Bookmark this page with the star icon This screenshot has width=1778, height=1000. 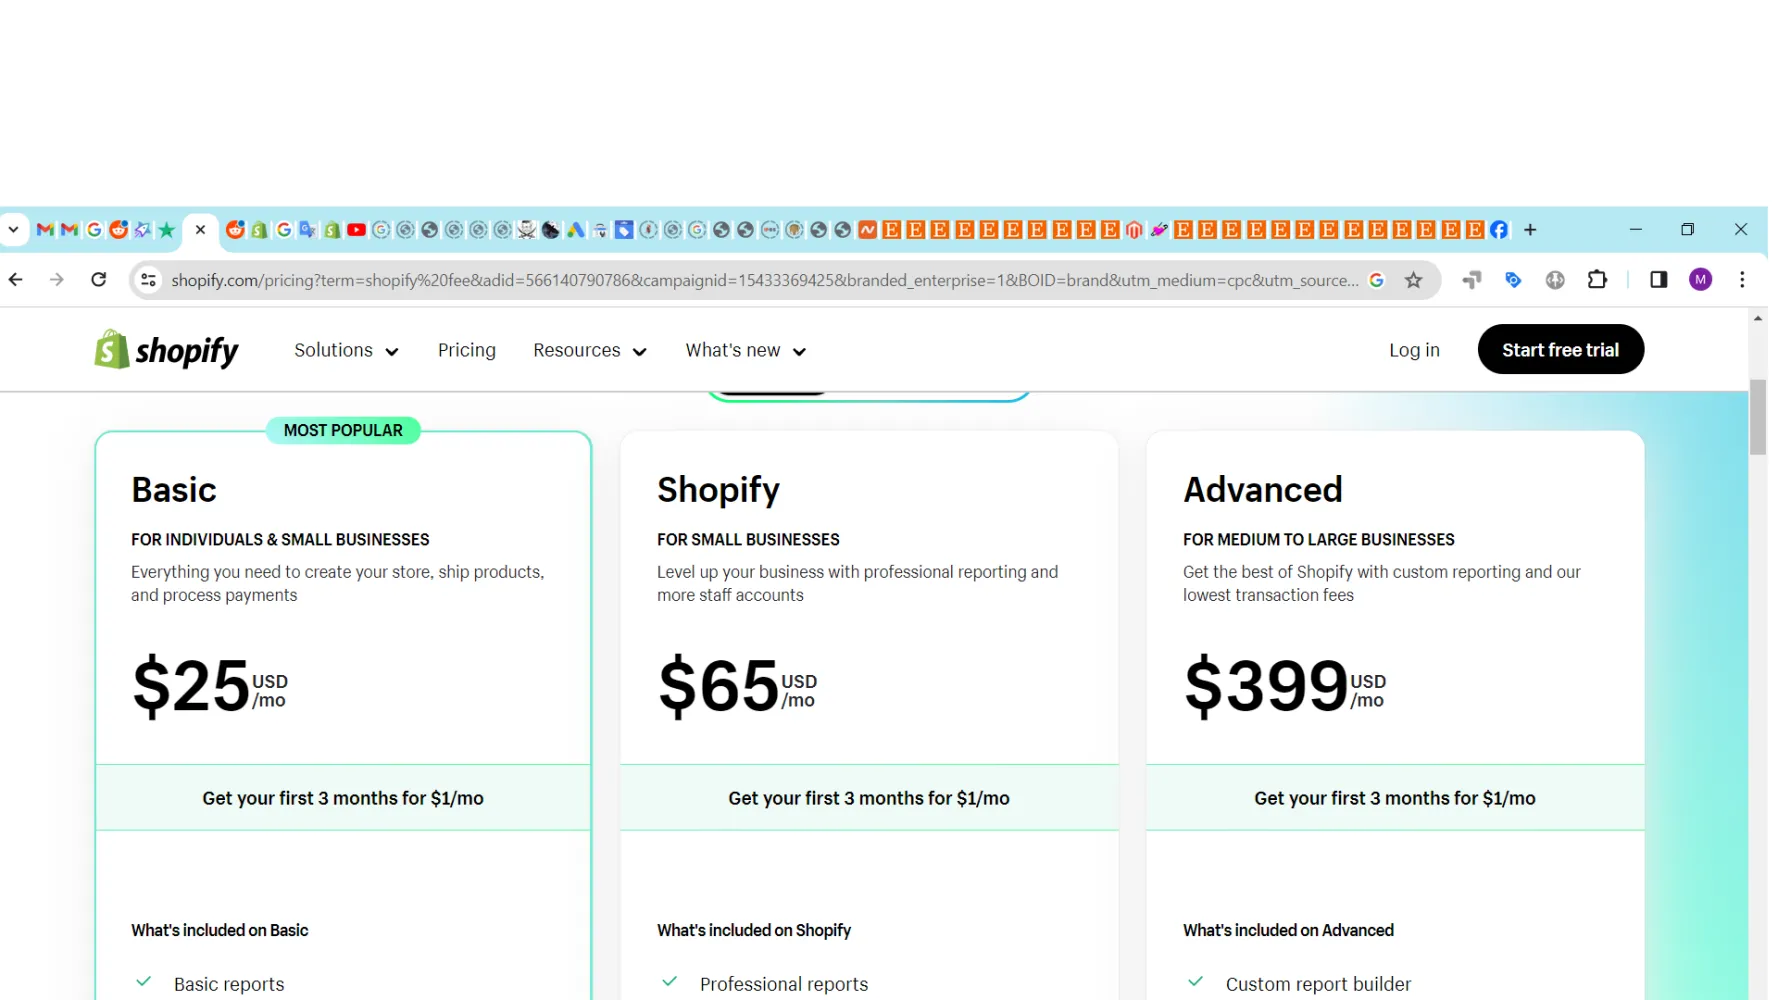(x=1413, y=280)
